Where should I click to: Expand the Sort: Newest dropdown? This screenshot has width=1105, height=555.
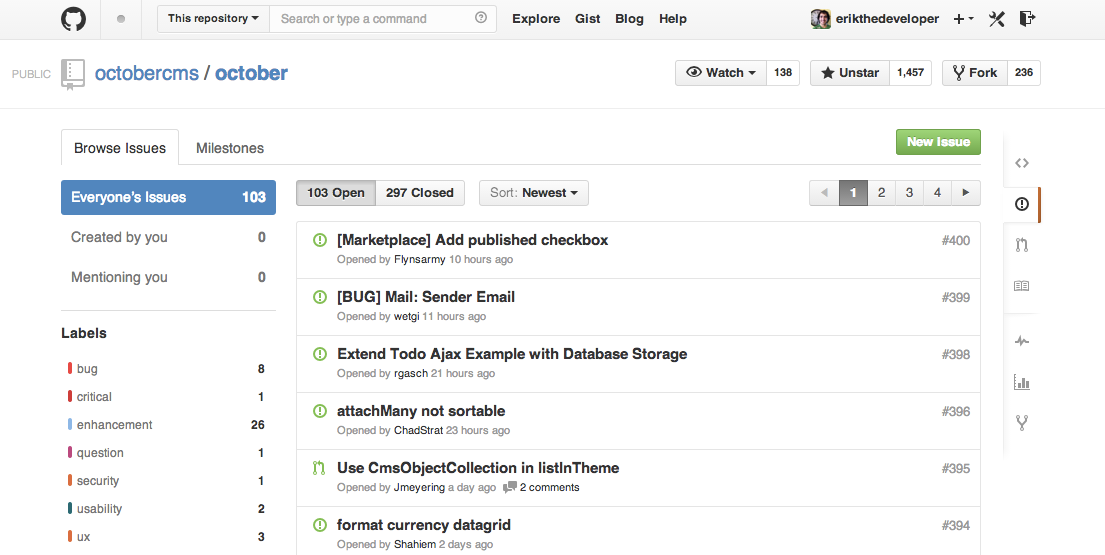pos(534,193)
